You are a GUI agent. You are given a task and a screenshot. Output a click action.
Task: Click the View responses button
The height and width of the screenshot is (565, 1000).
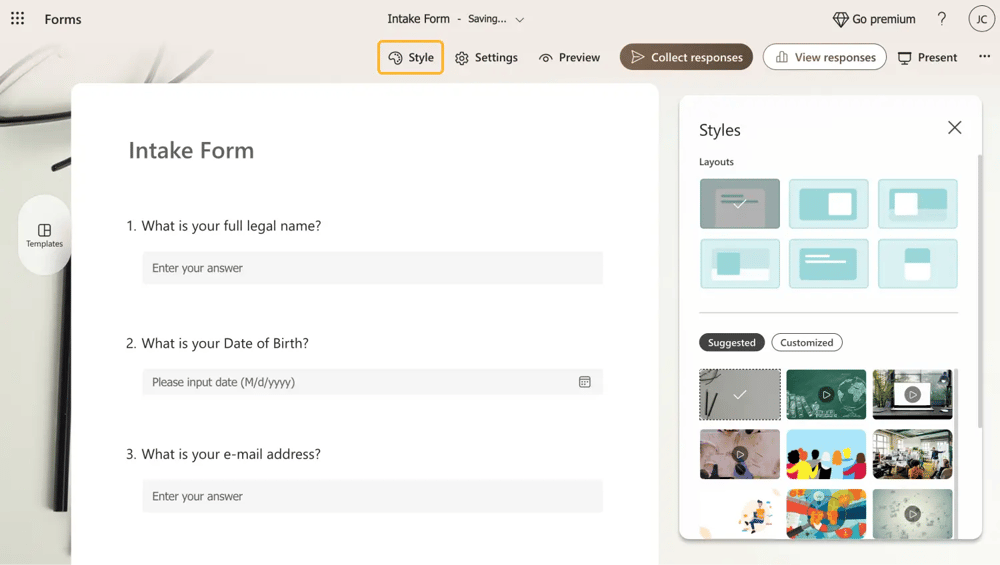[824, 57]
